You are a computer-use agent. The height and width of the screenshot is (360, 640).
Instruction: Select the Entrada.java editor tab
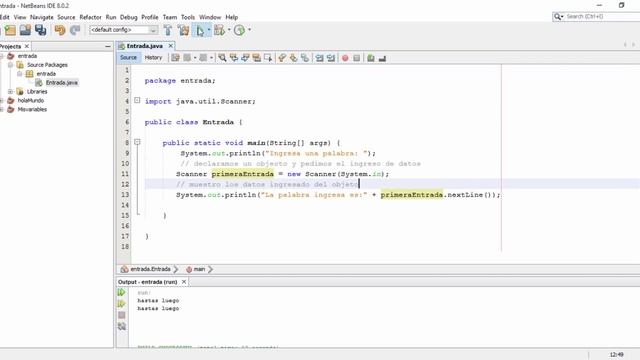[144, 46]
